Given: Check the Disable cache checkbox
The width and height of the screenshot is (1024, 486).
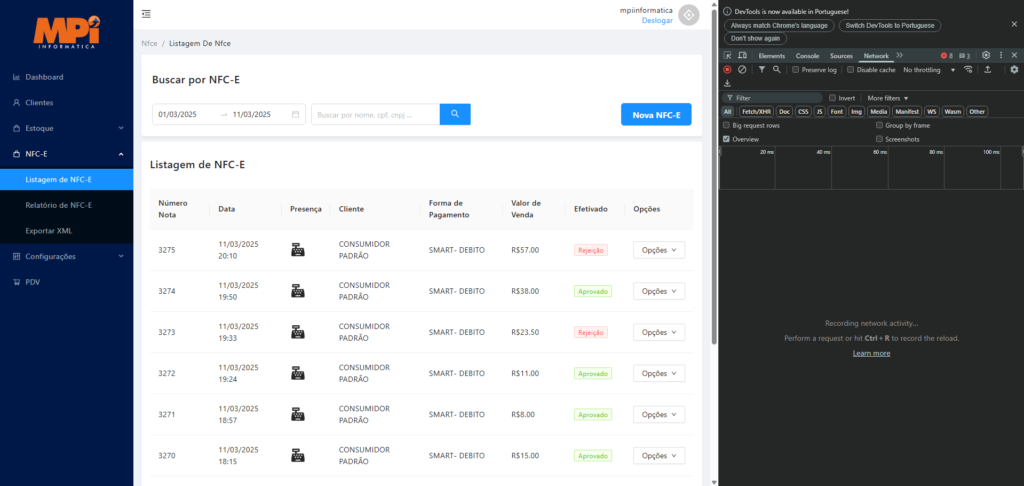Looking at the screenshot, I should tap(851, 70).
